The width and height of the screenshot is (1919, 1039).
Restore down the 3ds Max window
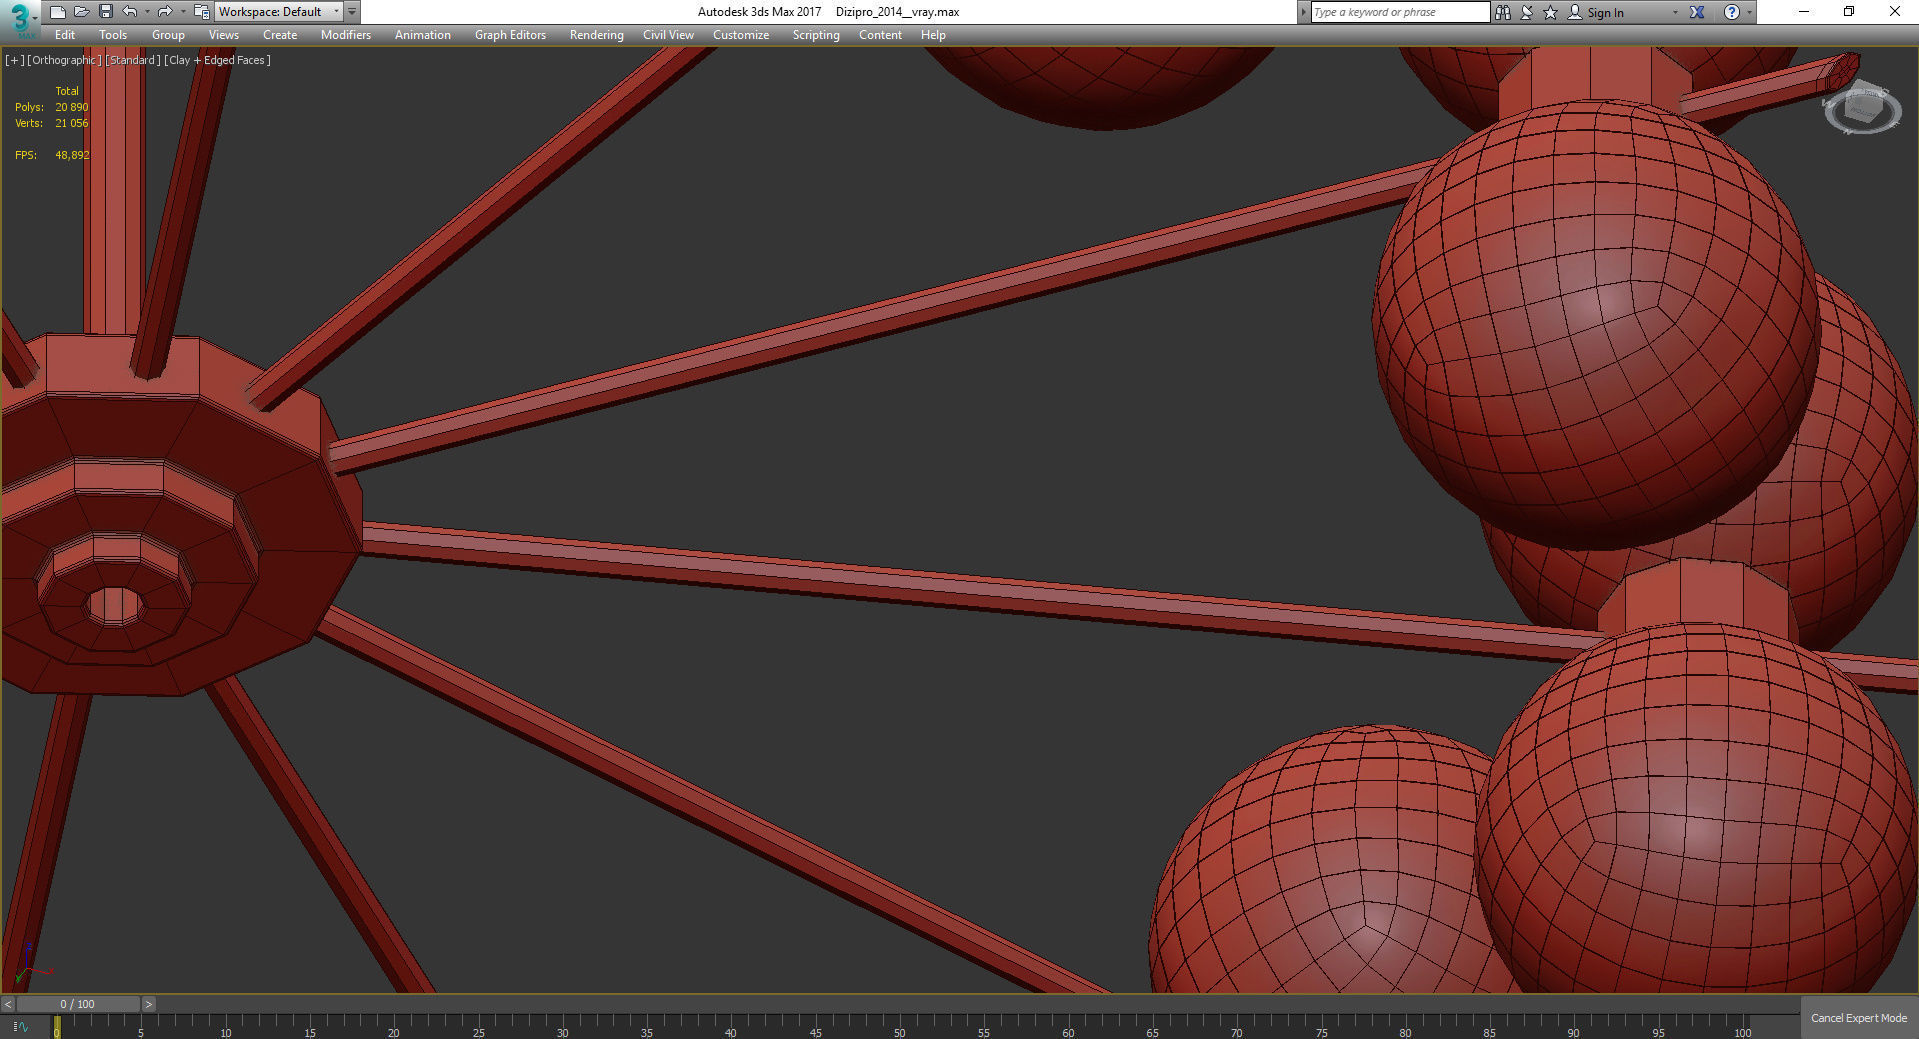tap(1849, 12)
